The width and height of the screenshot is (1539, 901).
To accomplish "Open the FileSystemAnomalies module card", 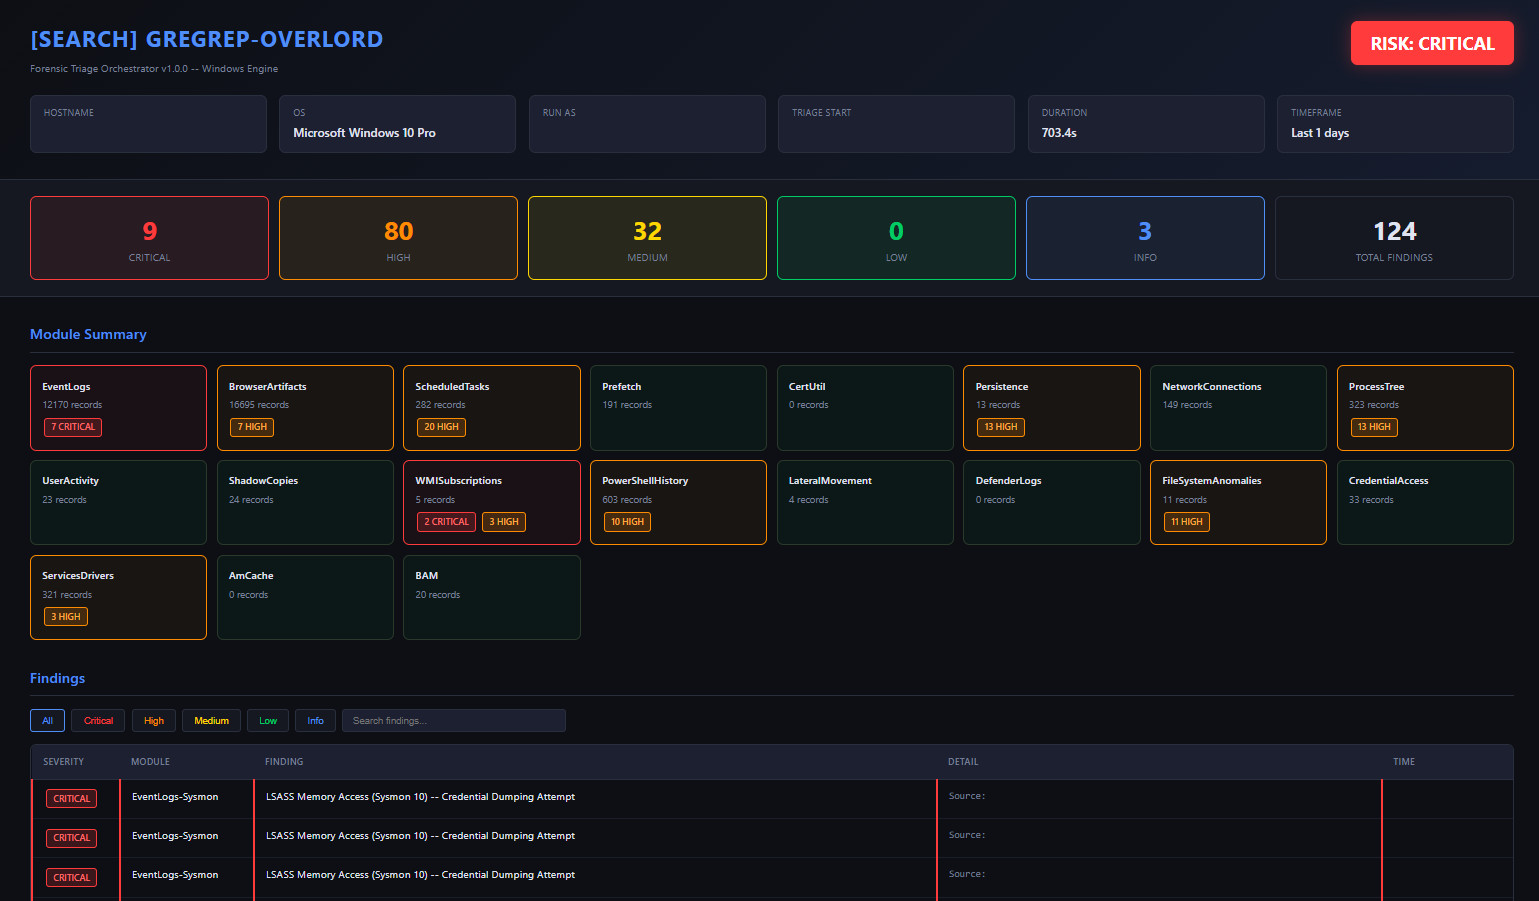I will pos(1238,502).
